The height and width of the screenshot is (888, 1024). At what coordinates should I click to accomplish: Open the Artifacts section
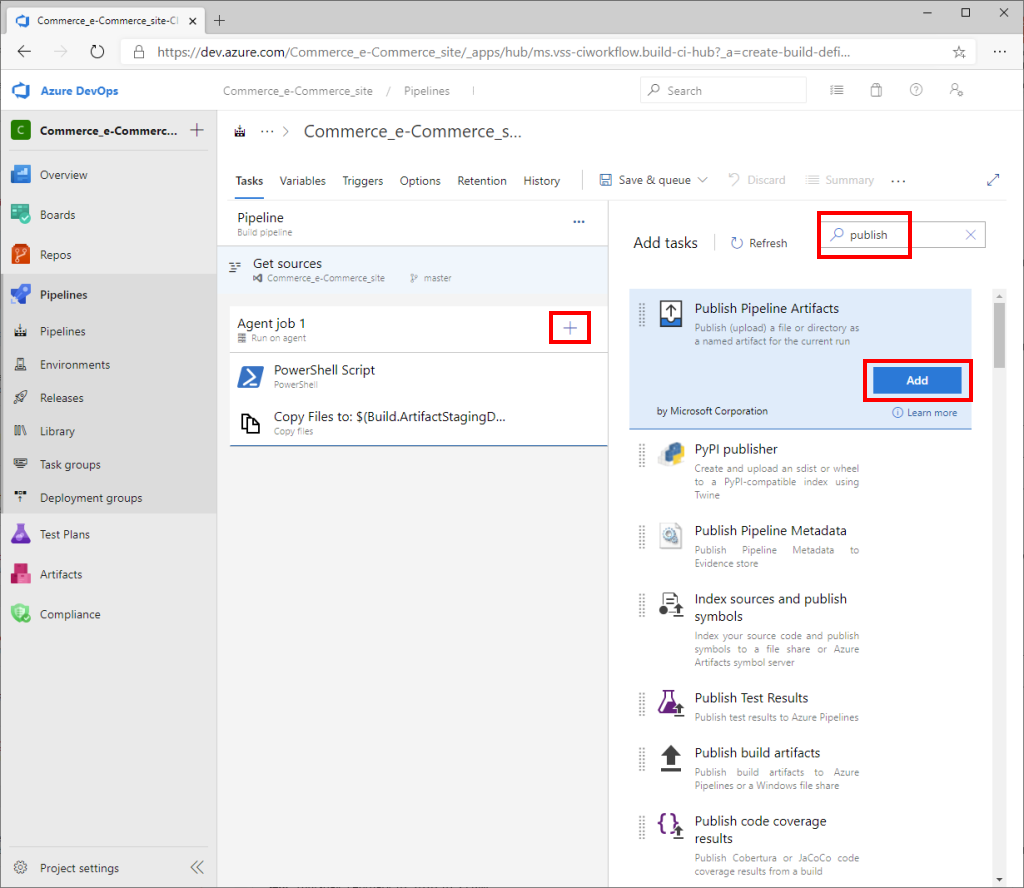(x=62, y=573)
